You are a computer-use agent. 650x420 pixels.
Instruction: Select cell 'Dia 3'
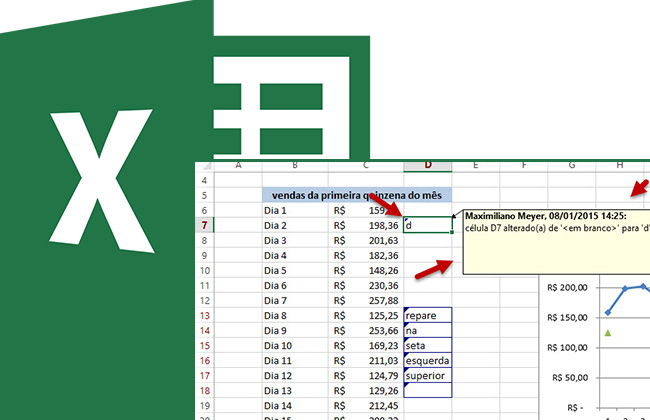pyautogui.click(x=295, y=240)
